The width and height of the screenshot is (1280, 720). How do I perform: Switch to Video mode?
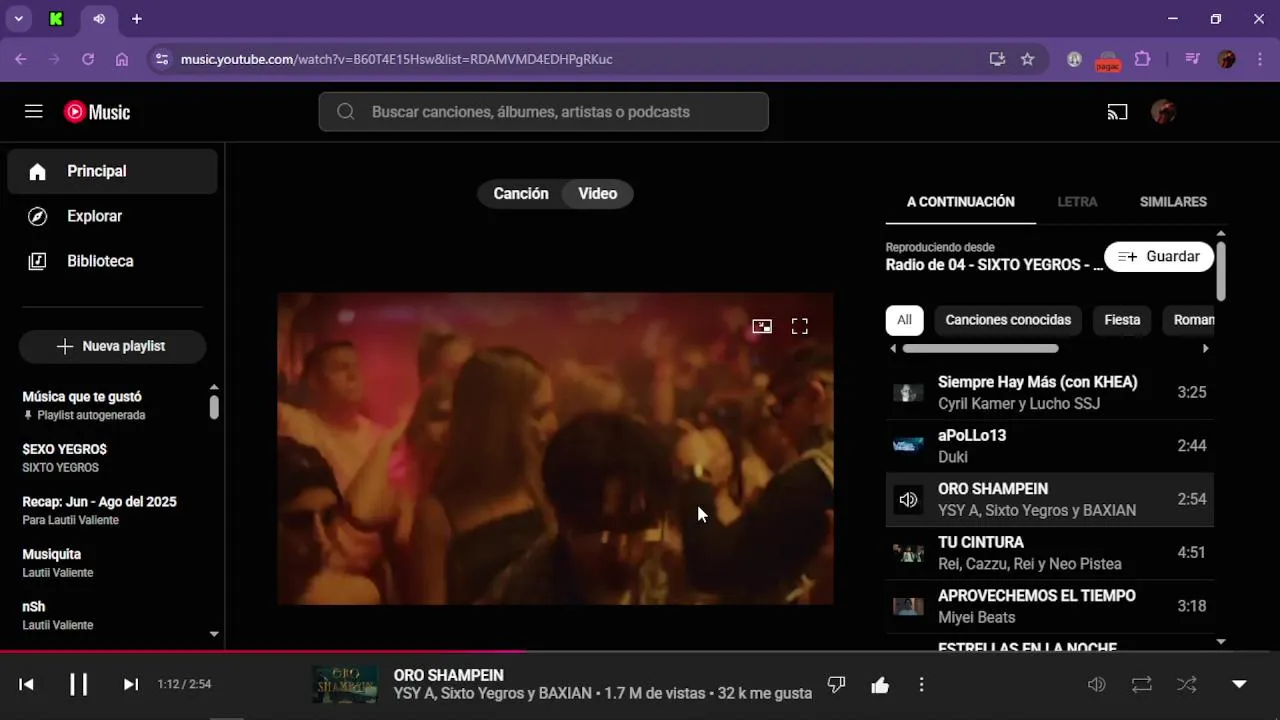(x=598, y=194)
